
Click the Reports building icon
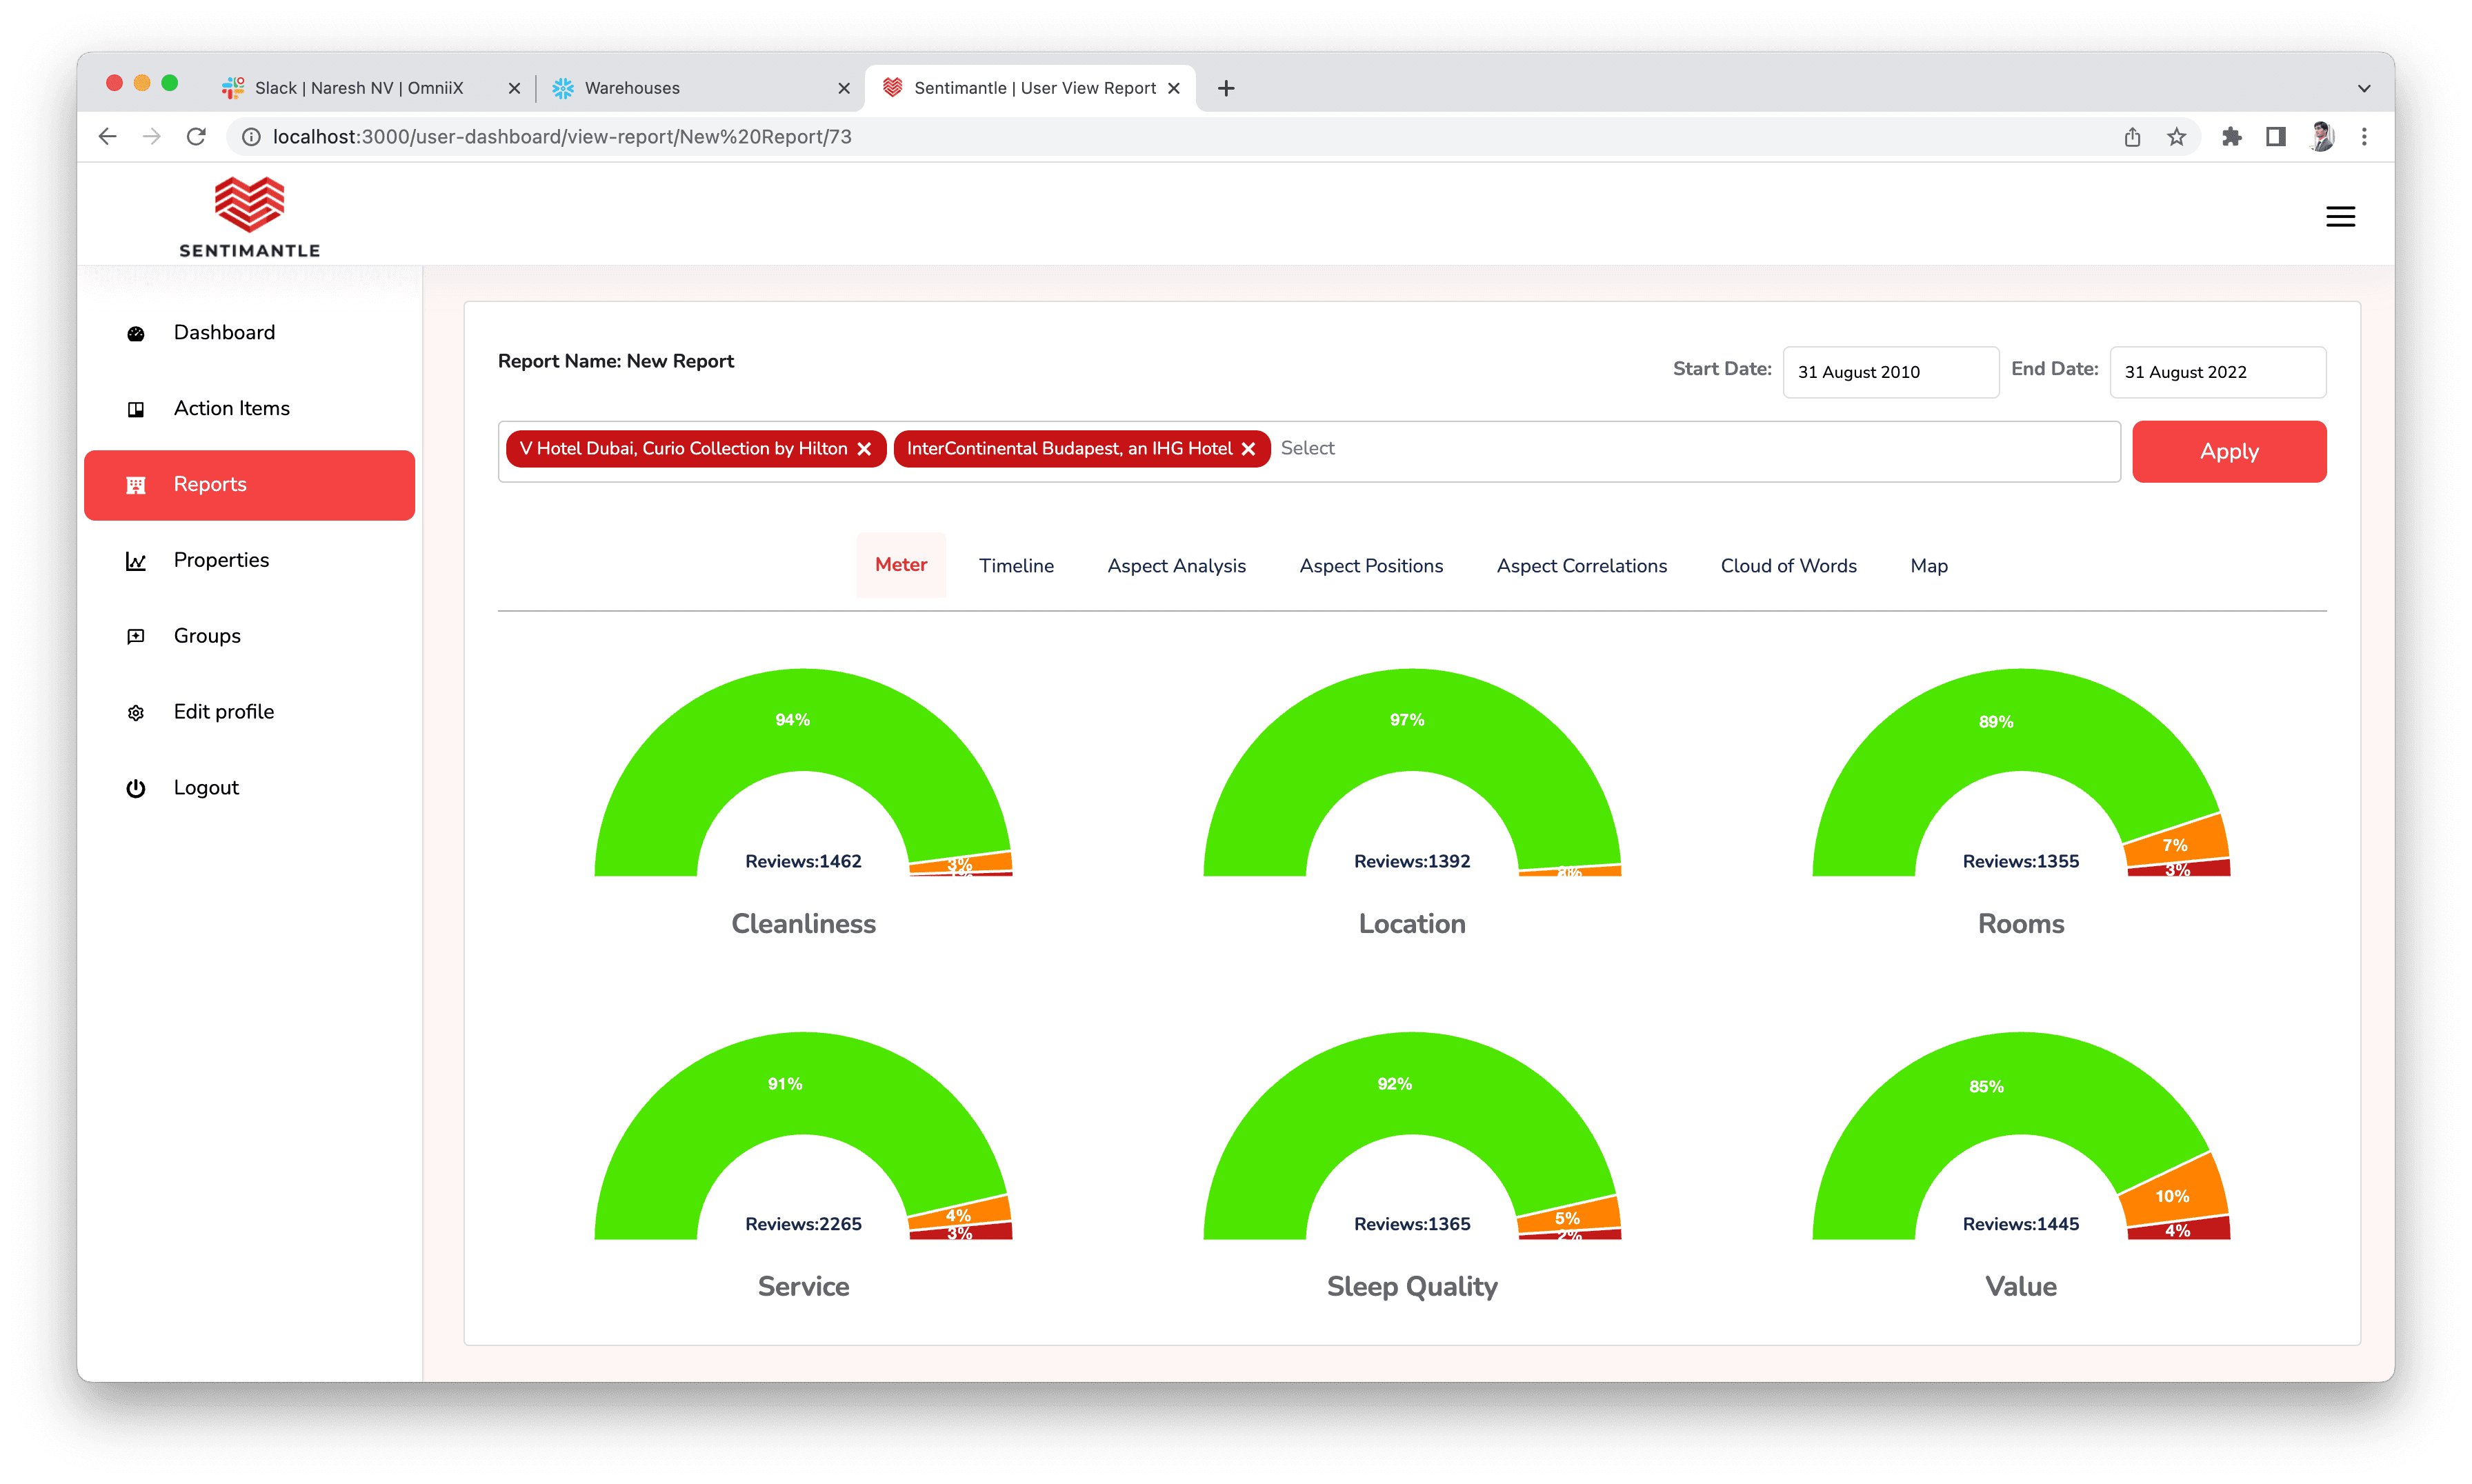point(136,485)
